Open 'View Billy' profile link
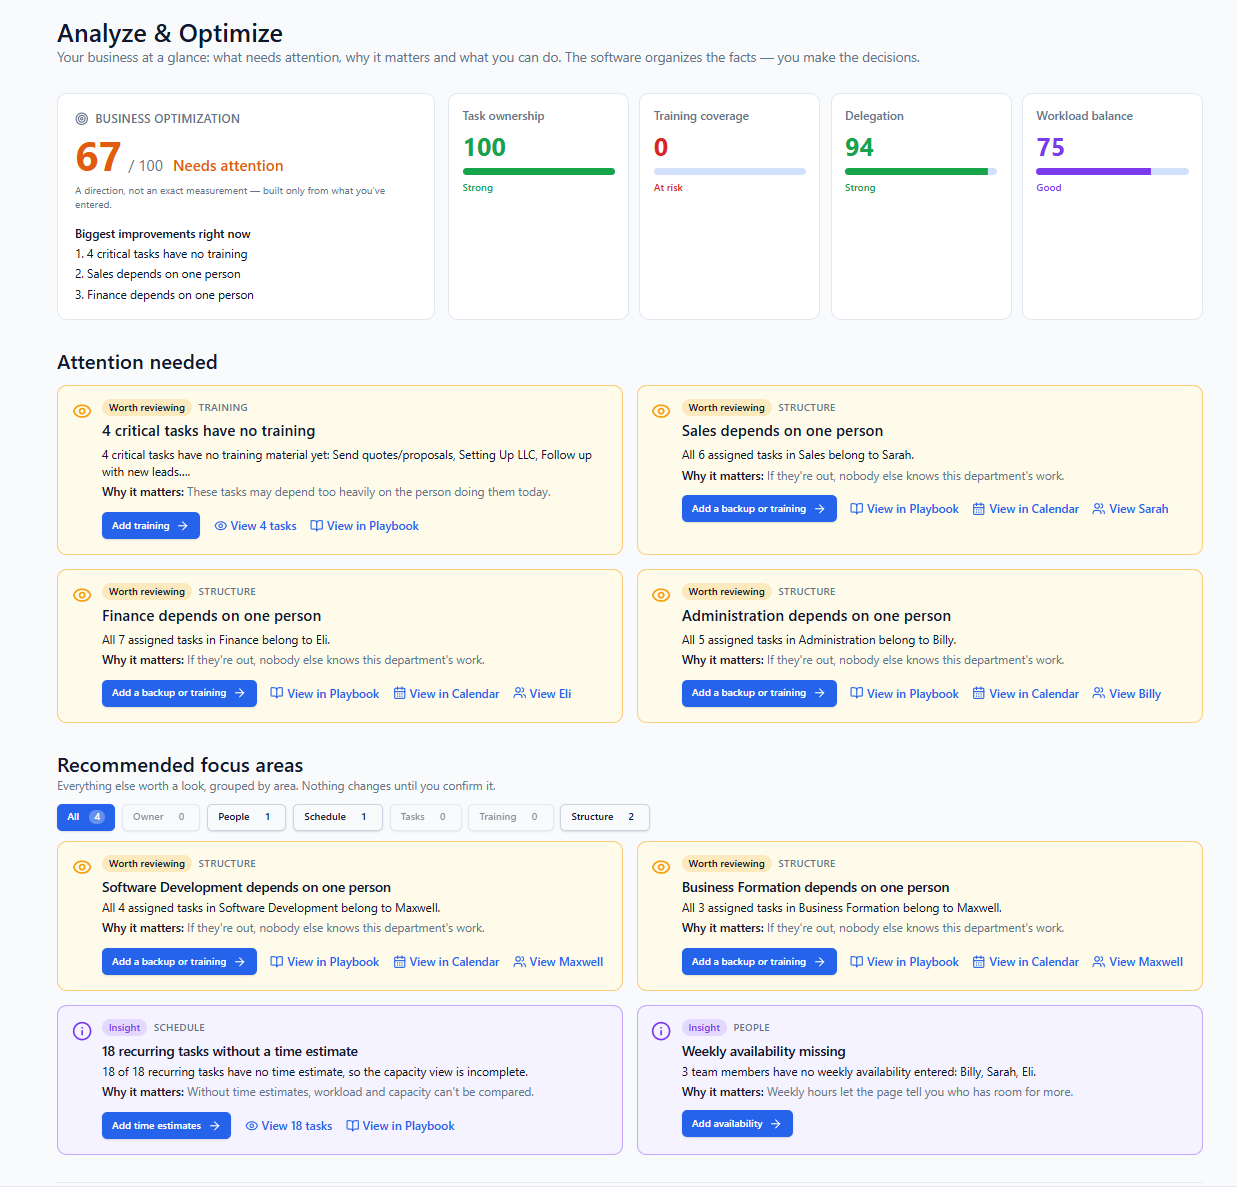 pos(1127,694)
